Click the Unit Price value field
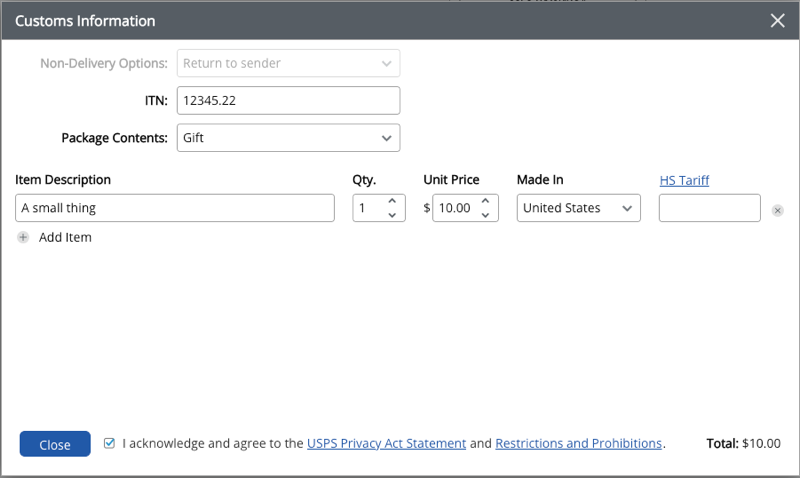This screenshot has width=800, height=478. [455, 208]
